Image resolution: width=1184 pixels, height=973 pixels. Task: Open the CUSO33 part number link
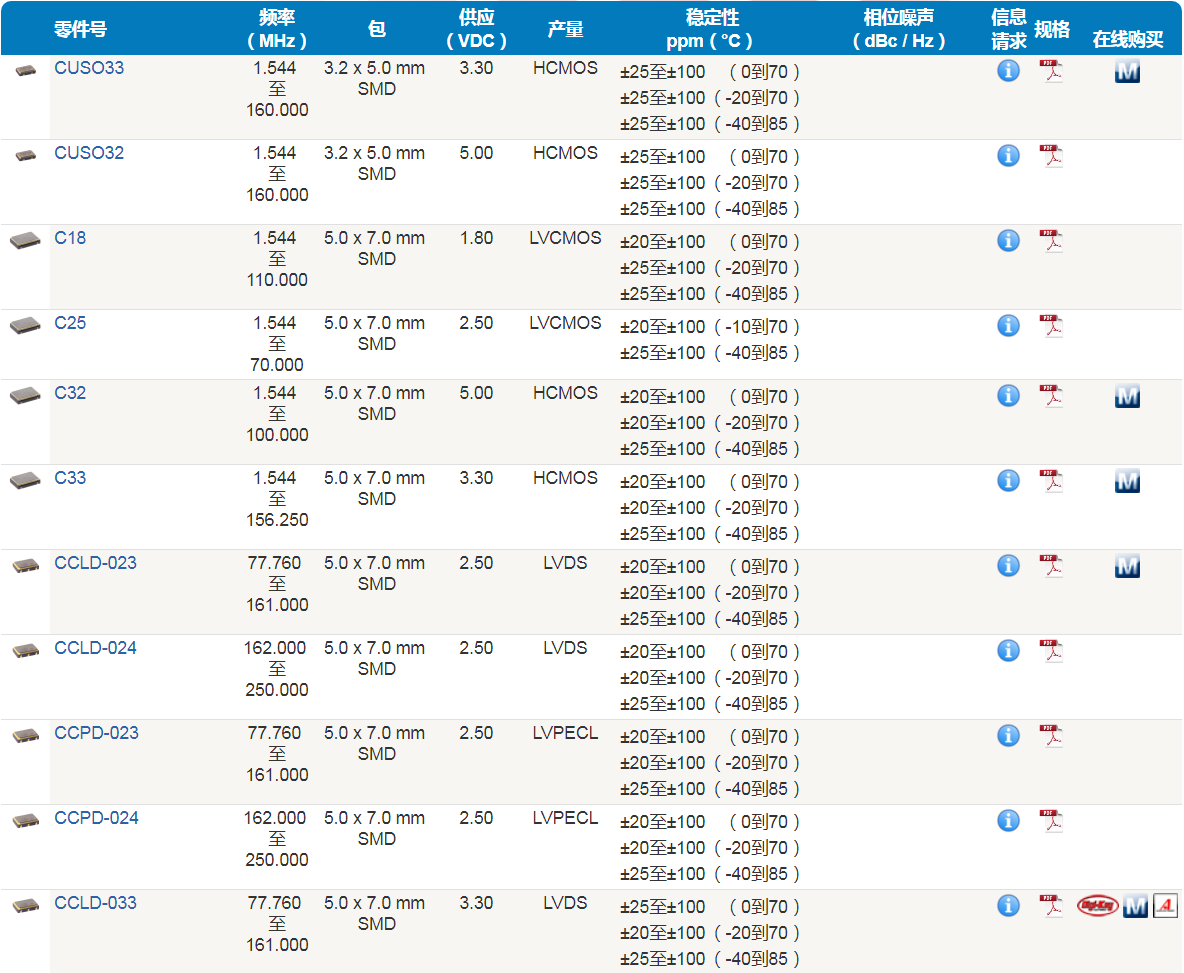(89, 68)
